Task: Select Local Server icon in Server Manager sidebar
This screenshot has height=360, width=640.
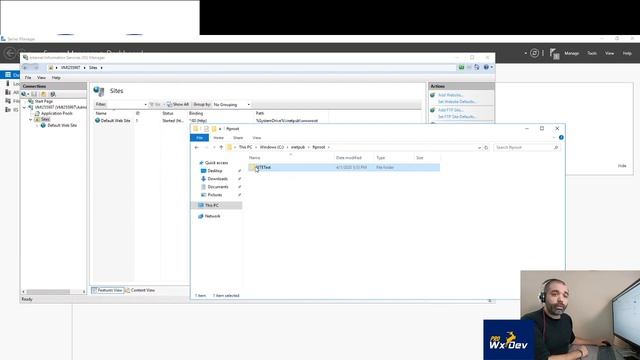Action: tap(8, 83)
